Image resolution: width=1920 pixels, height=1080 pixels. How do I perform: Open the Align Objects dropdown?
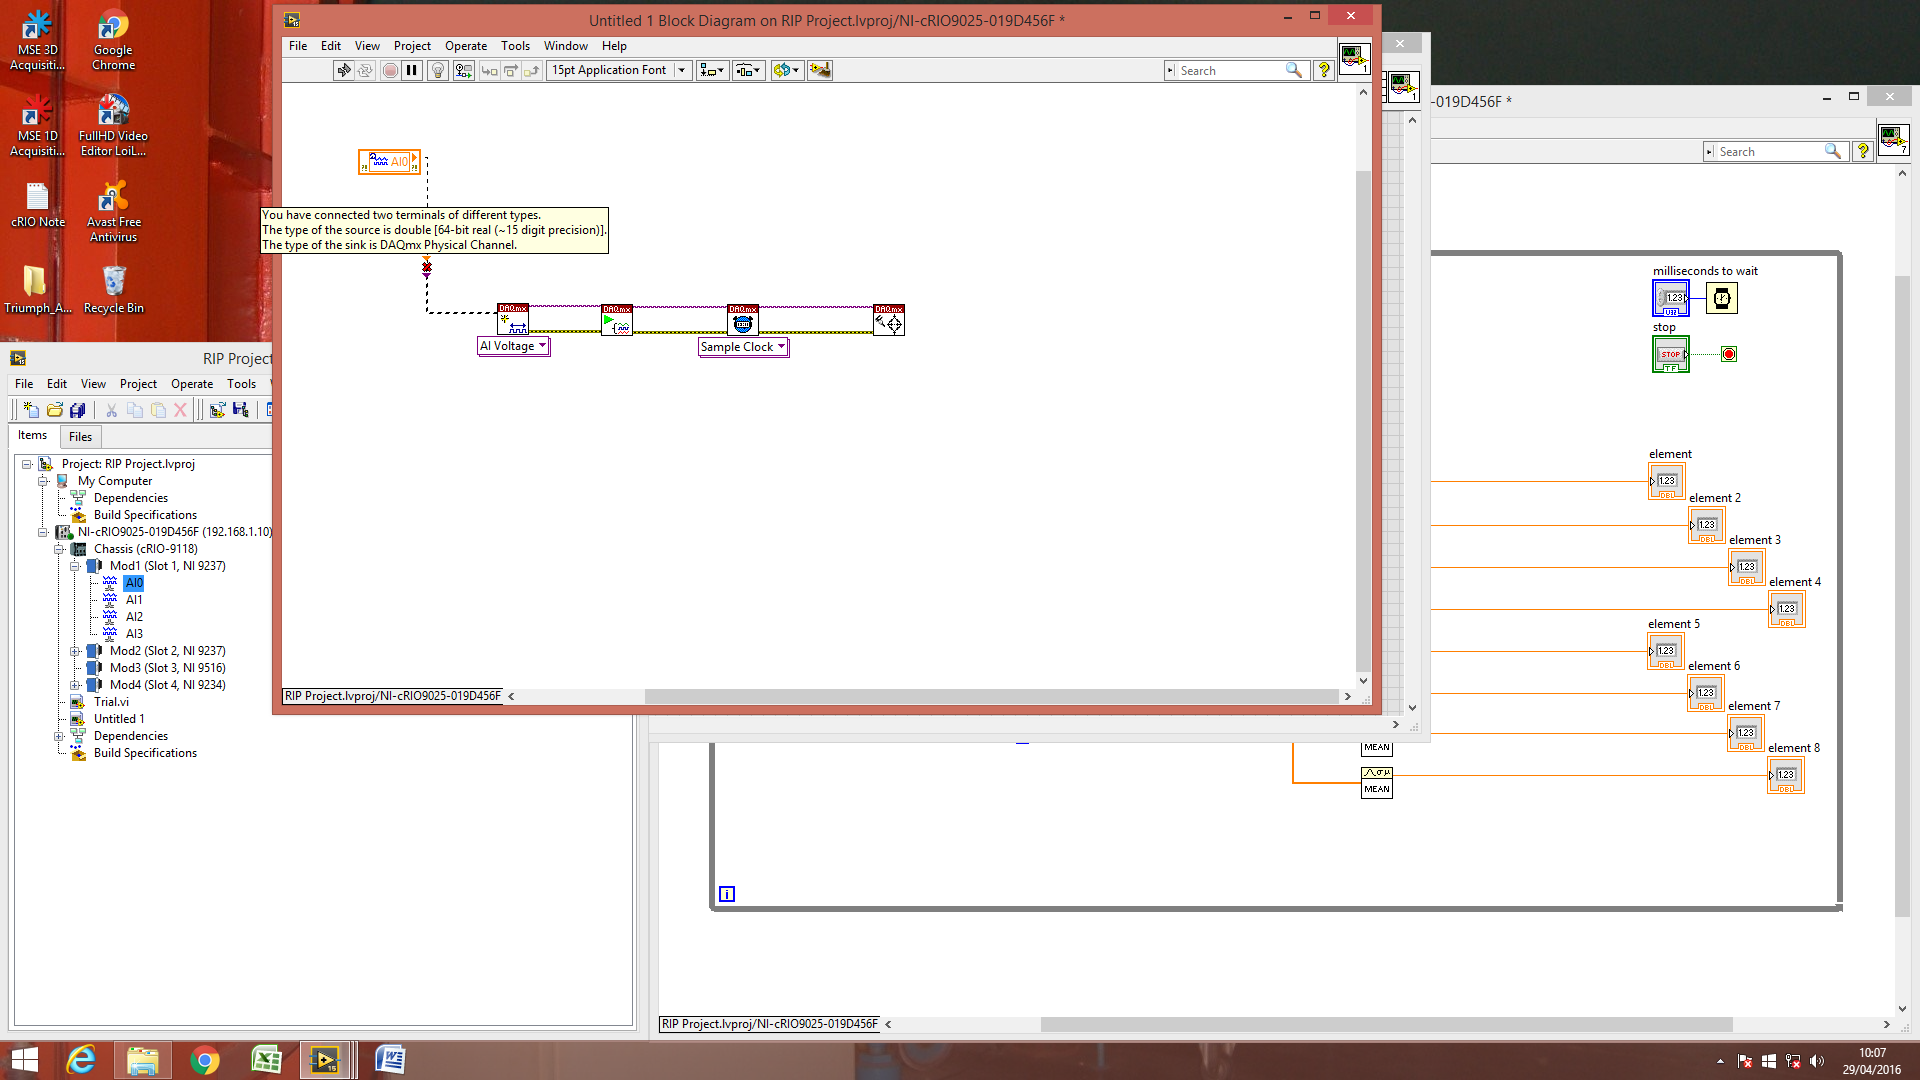click(x=712, y=70)
